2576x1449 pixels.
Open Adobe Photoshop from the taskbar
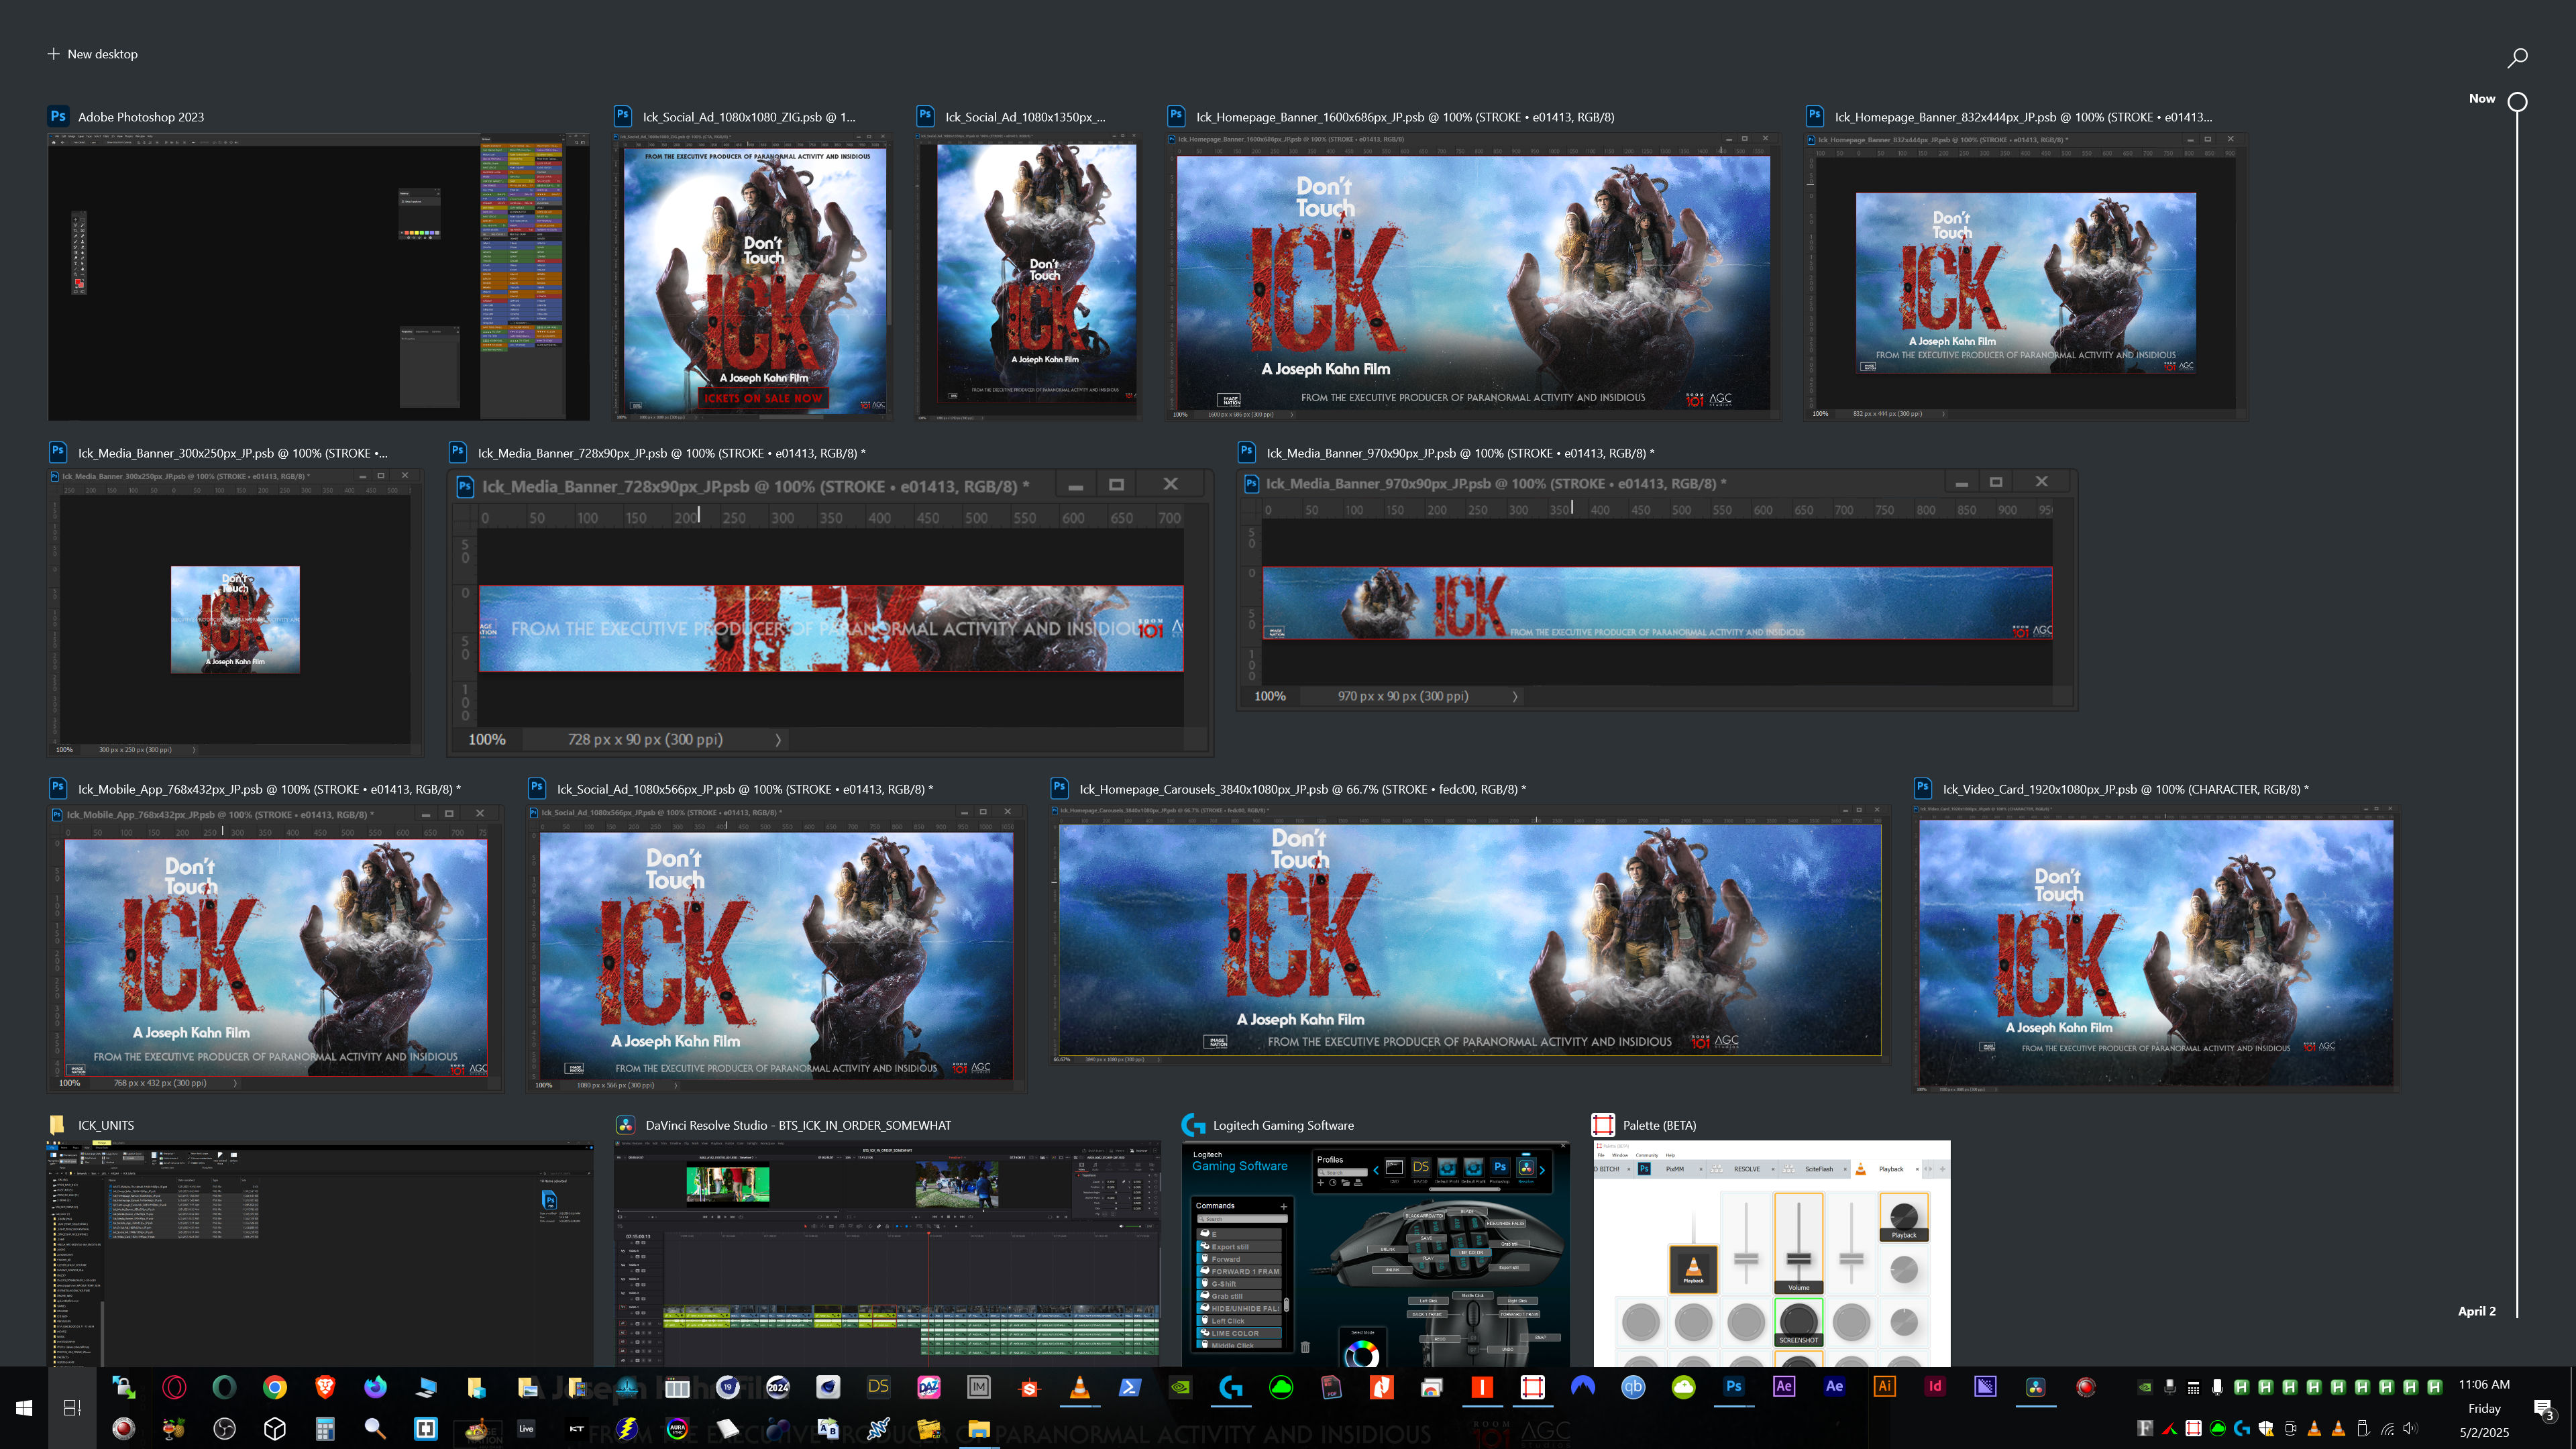tap(1733, 1386)
